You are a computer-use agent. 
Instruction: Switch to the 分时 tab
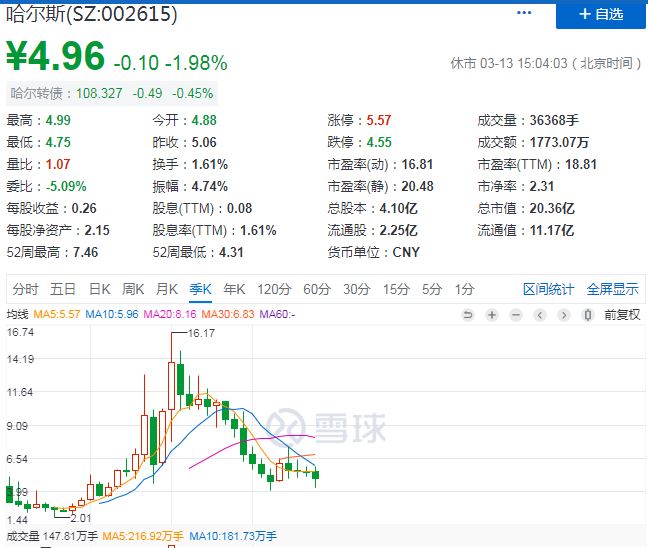tap(25, 289)
